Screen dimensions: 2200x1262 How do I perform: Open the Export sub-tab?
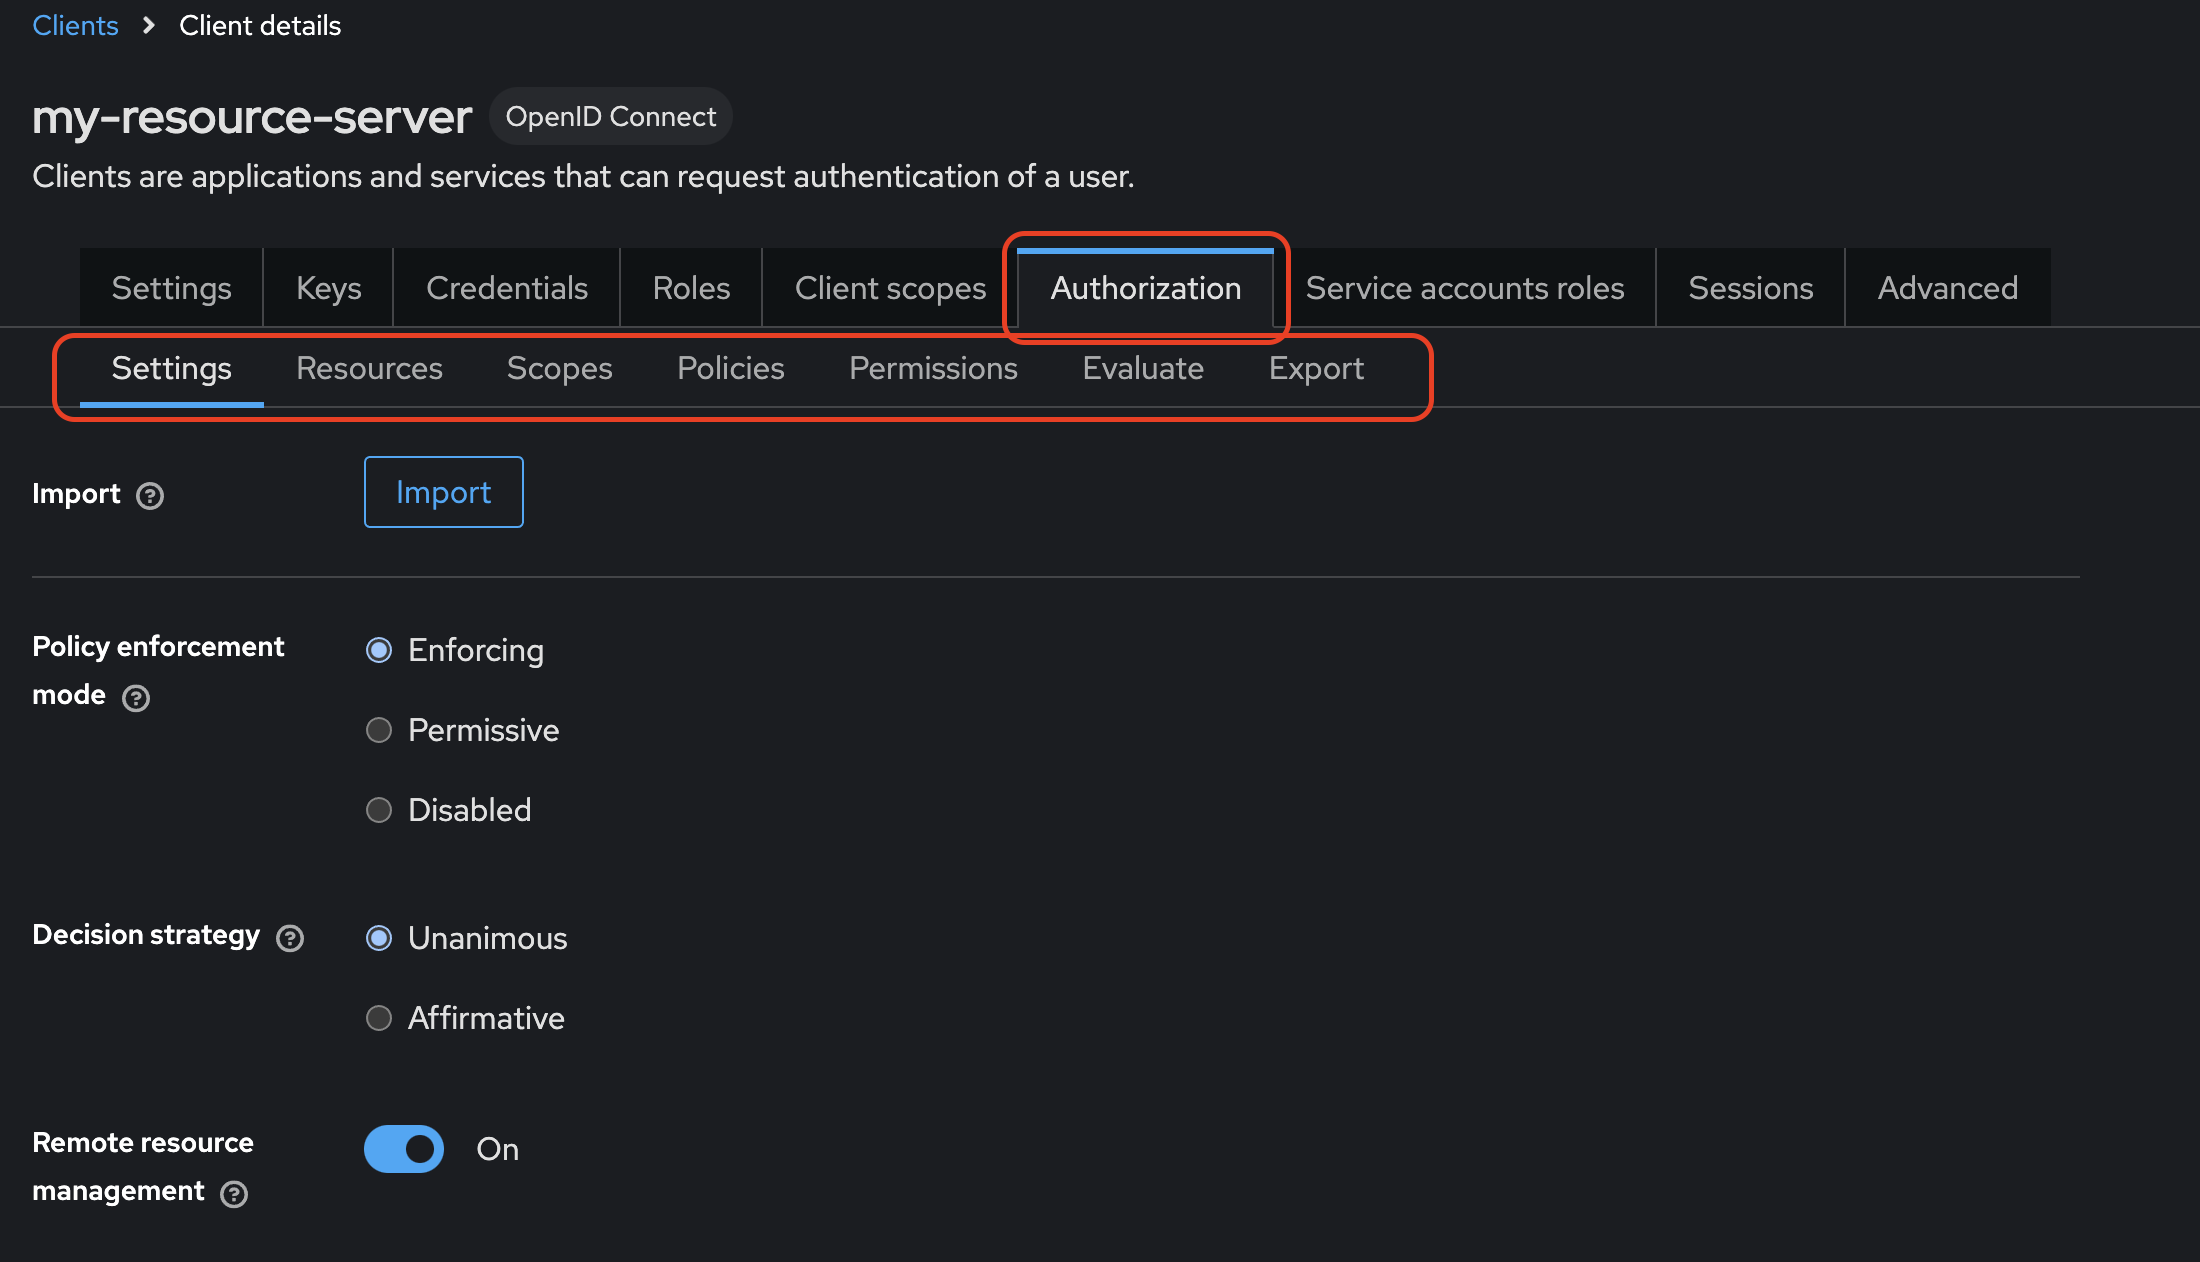(x=1316, y=368)
